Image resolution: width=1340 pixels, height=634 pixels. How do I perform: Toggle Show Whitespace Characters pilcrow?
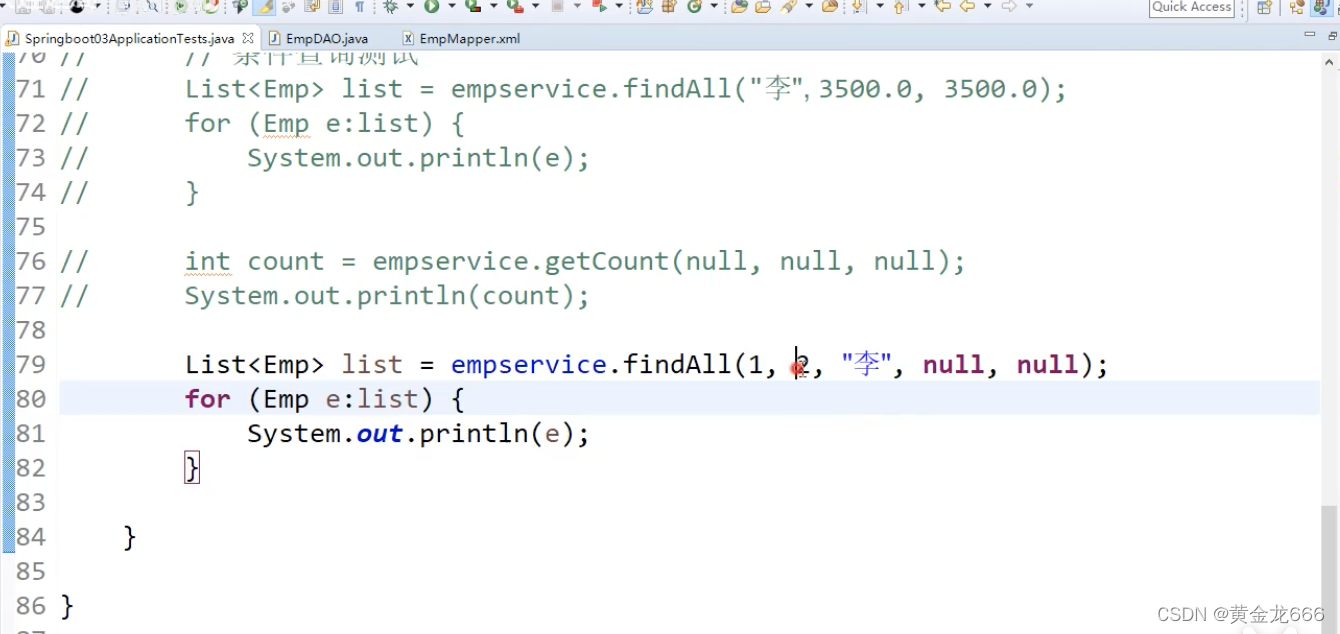pos(359,6)
